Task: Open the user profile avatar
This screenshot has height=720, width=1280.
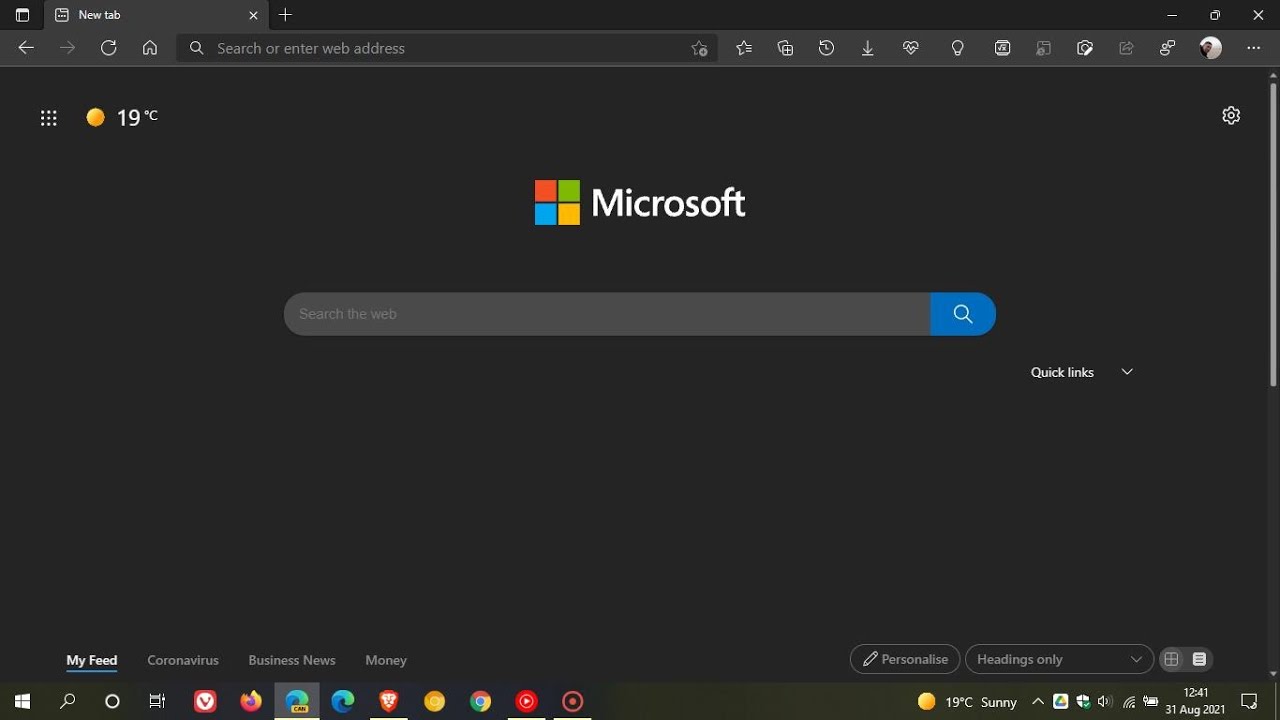Action: pos(1211,48)
